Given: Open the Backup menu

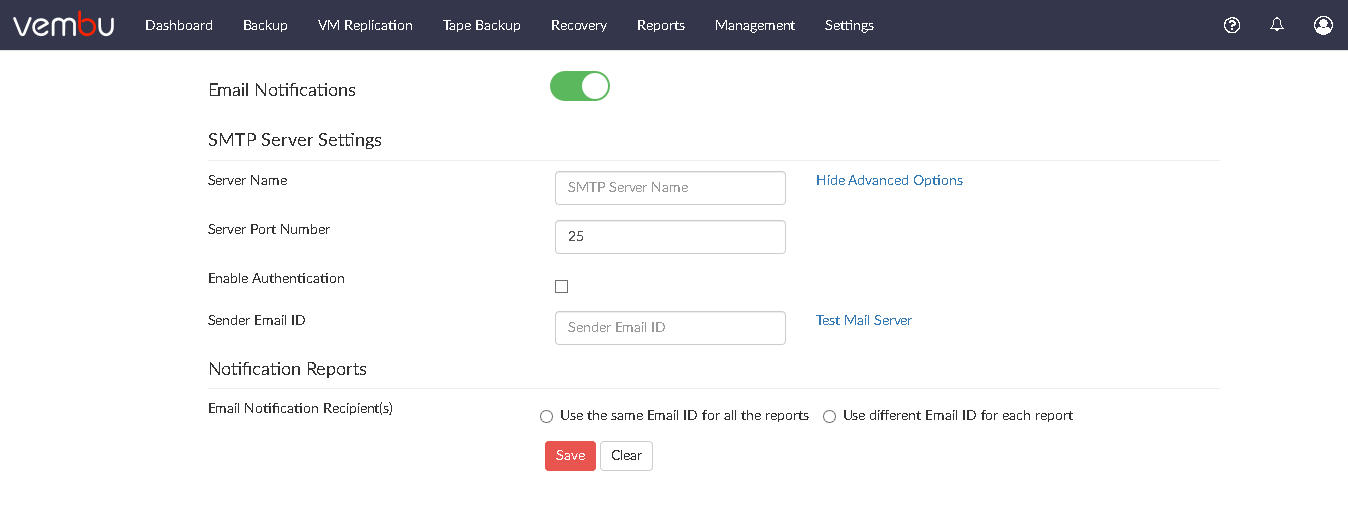Looking at the screenshot, I should coord(265,25).
